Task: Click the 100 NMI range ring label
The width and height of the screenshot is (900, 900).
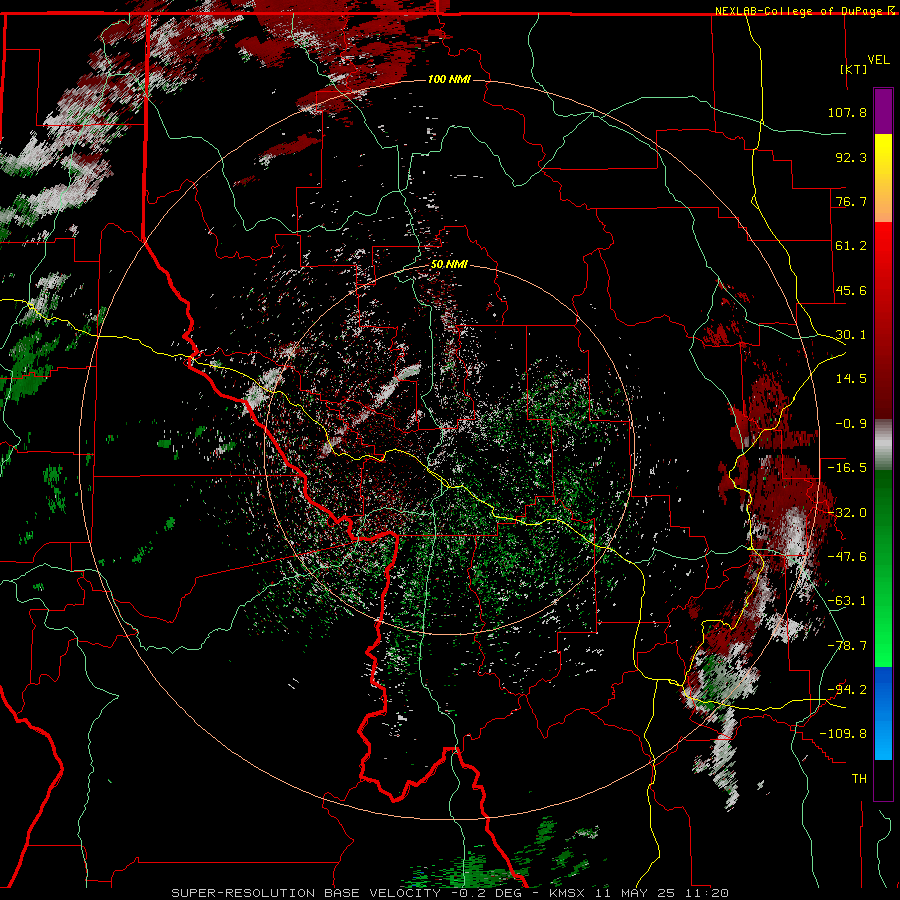Action: (x=449, y=79)
